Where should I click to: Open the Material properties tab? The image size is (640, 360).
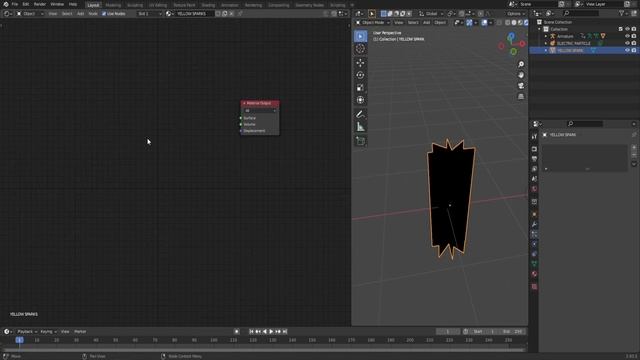[534, 274]
